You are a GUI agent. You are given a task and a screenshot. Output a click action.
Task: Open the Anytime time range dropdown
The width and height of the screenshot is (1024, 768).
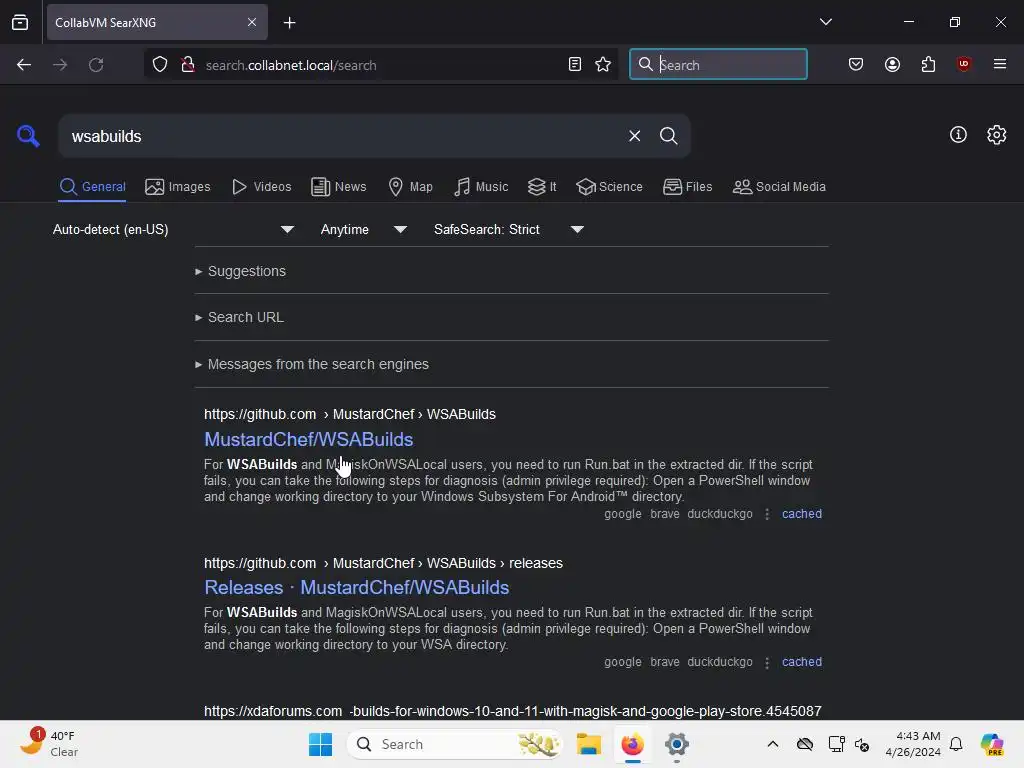(x=363, y=230)
